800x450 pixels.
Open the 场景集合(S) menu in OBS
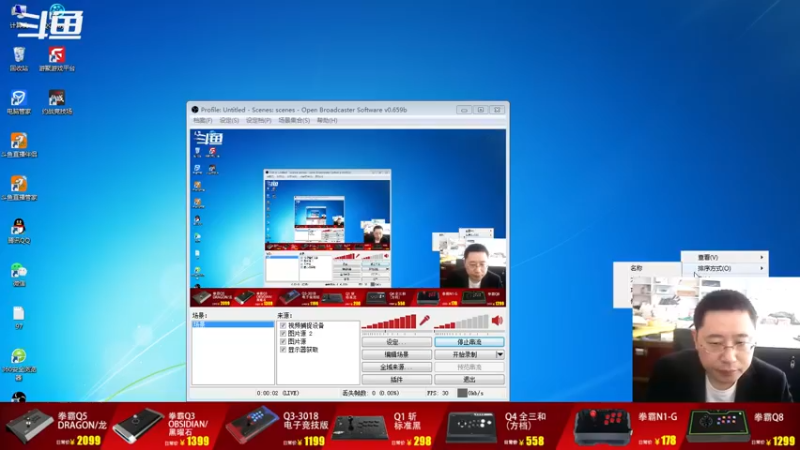(x=294, y=120)
